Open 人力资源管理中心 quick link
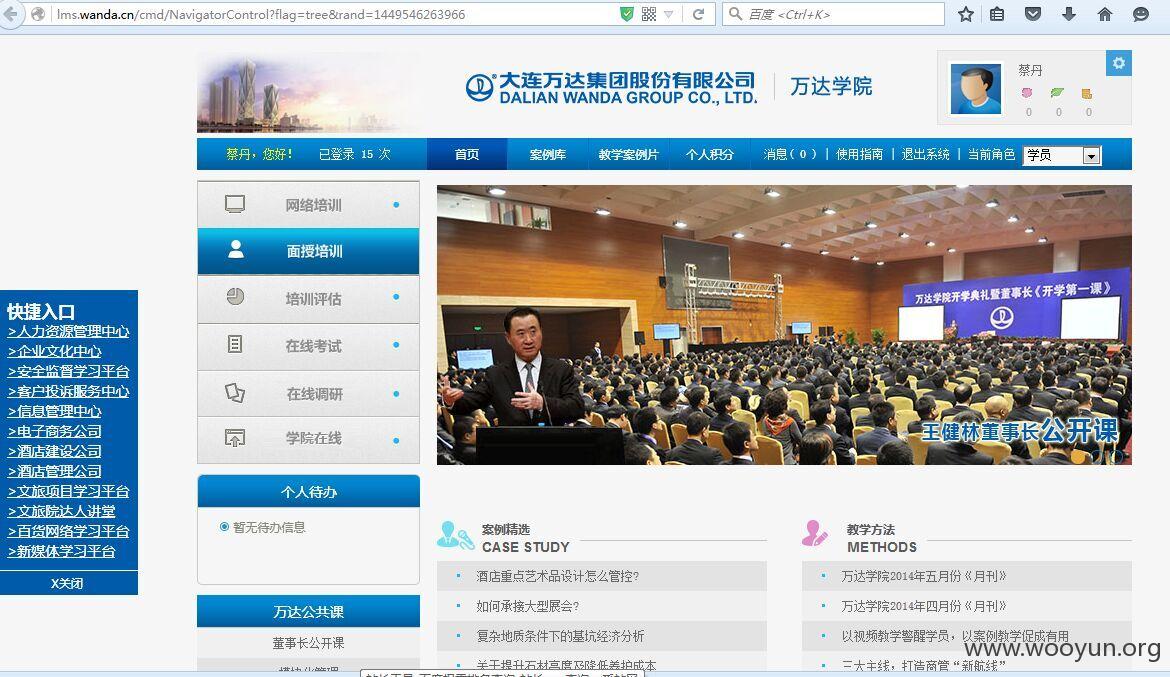Screen dimensions: 1170x677 (69, 331)
